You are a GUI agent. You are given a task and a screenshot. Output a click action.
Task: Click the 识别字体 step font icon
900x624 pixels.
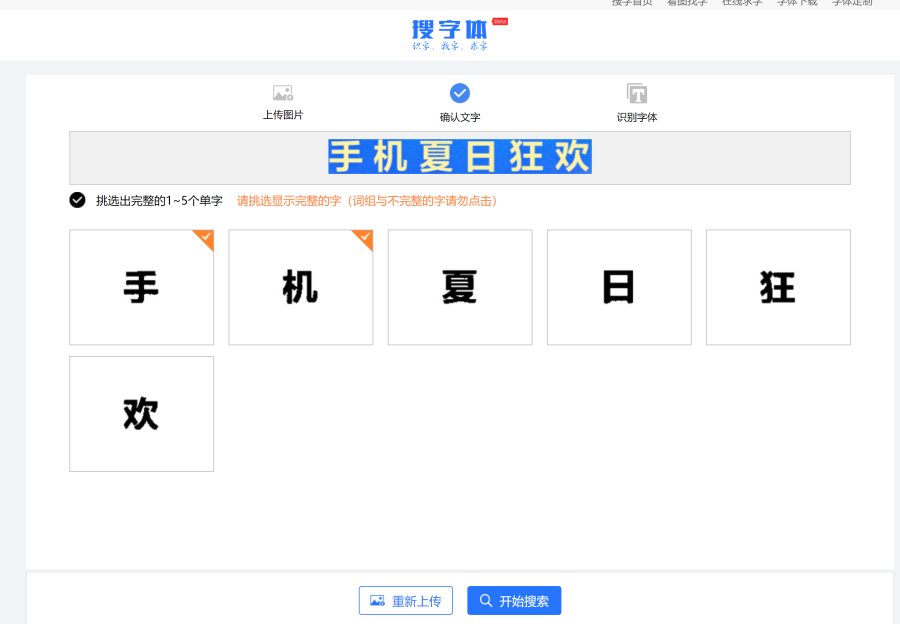pyautogui.click(x=637, y=93)
